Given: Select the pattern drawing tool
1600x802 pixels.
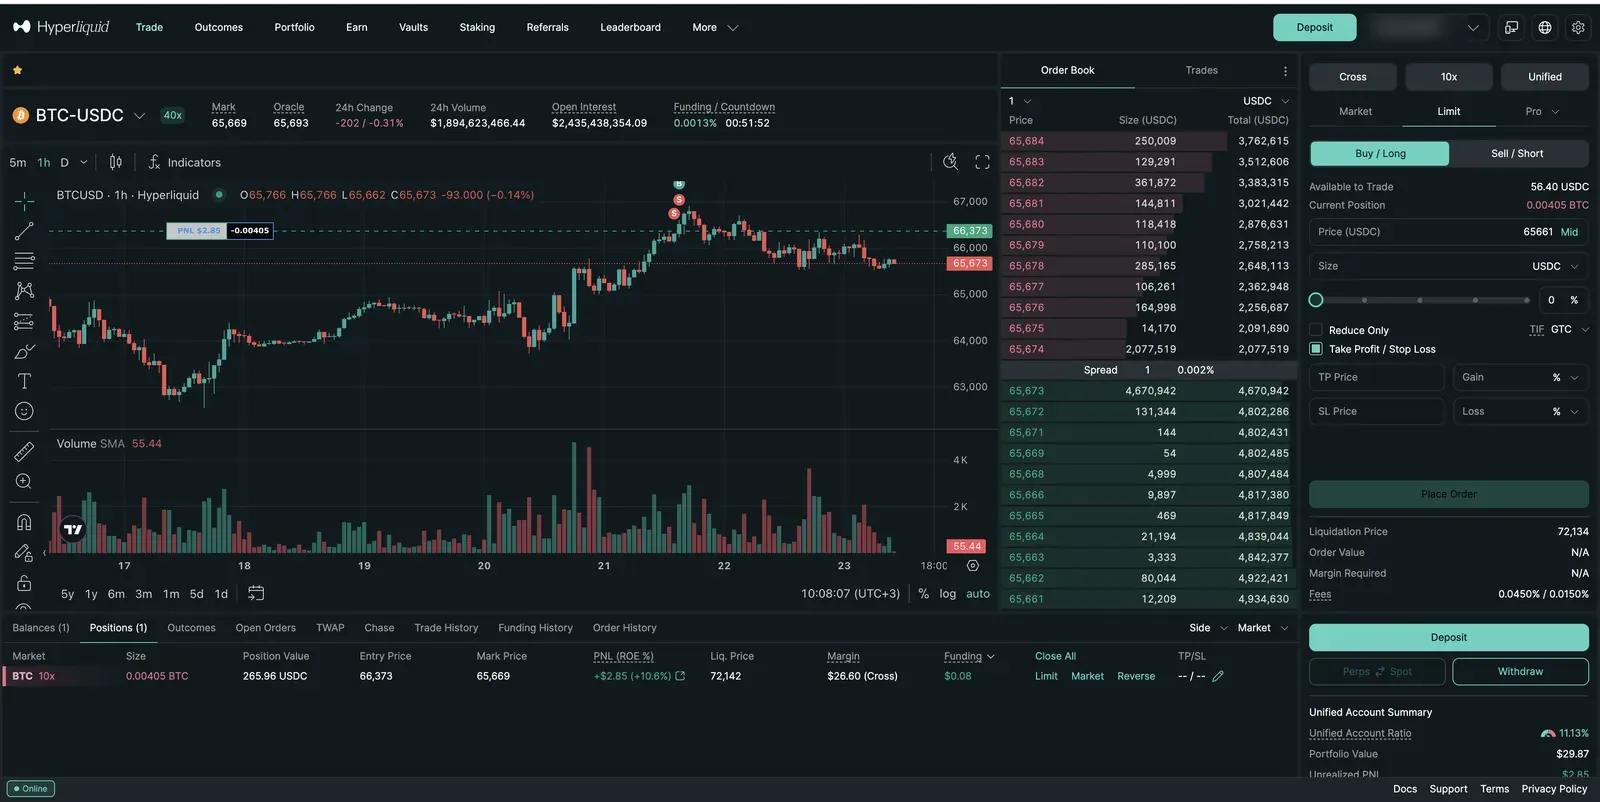Looking at the screenshot, I should (24, 291).
